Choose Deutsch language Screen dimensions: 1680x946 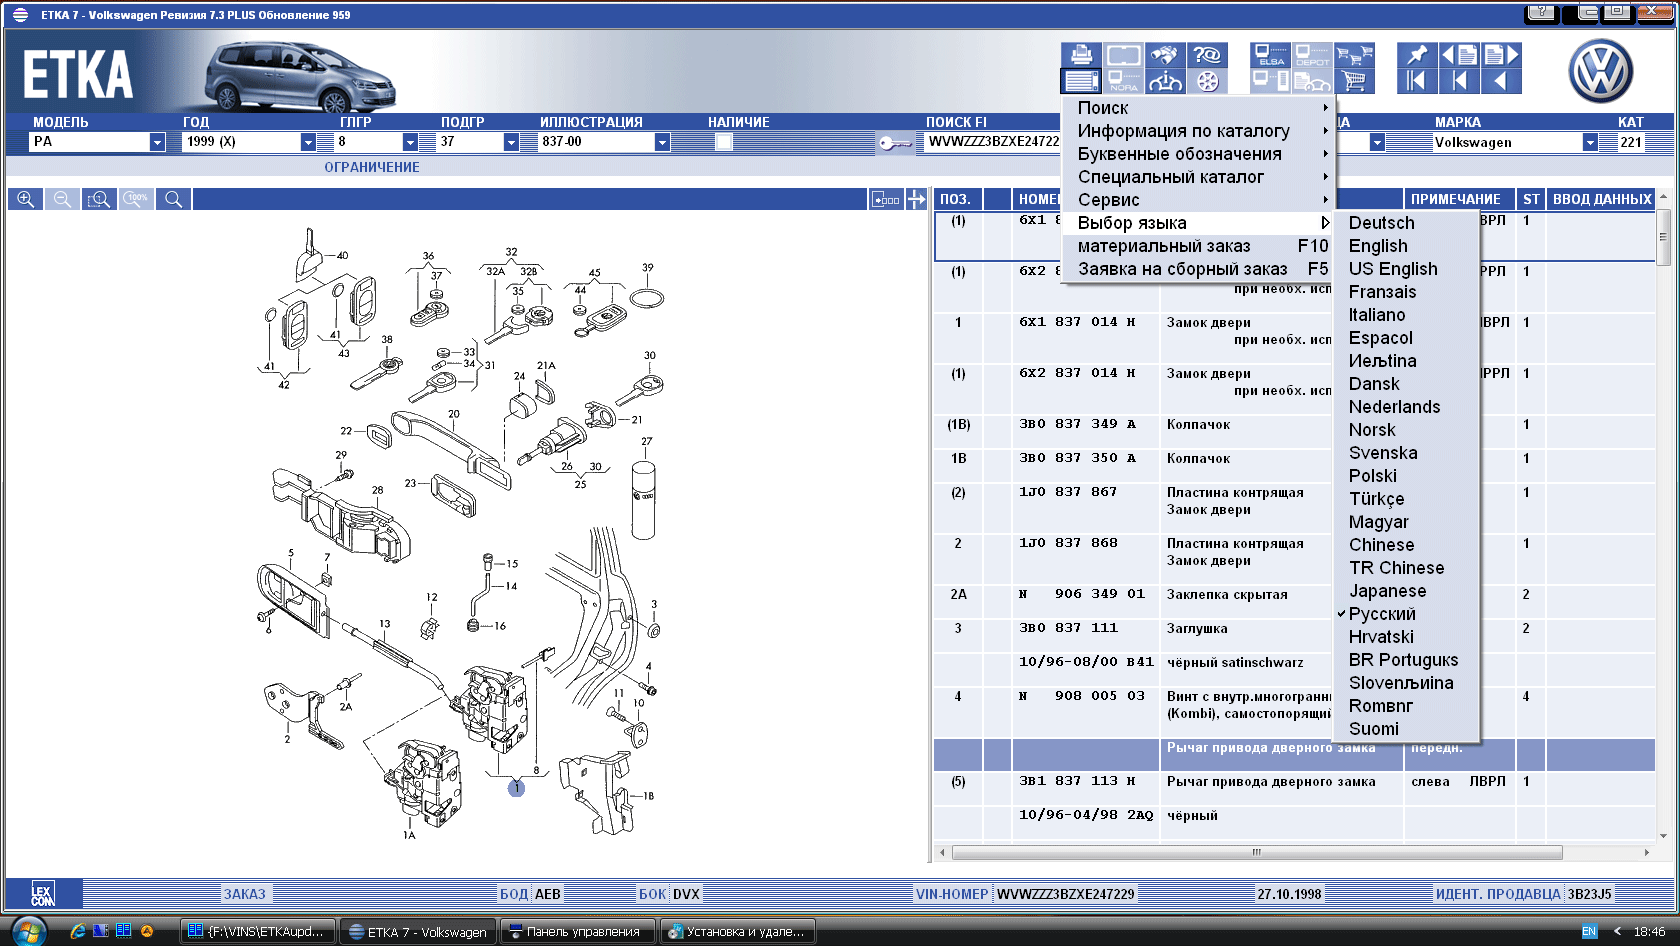pyautogui.click(x=1408, y=223)
